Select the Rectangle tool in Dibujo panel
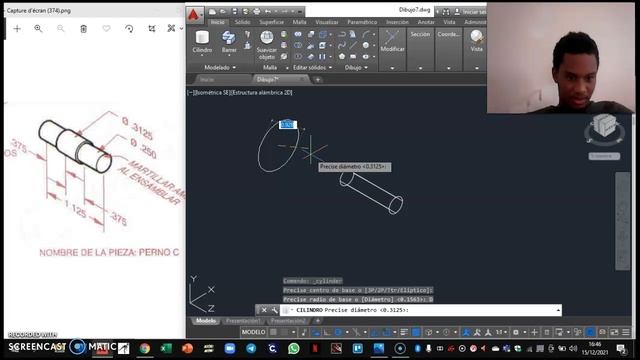640x360 pixels. click(x=353, y=56)
